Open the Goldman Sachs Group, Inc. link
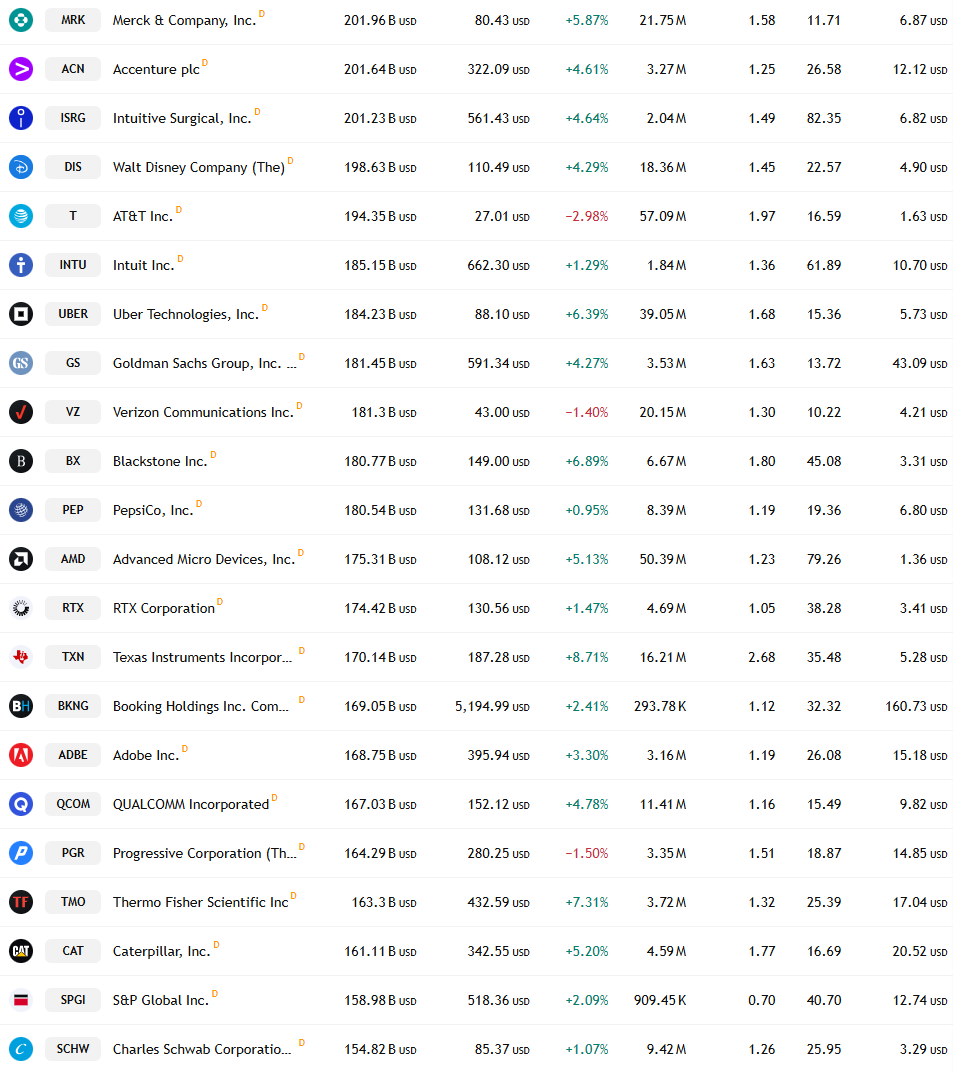Image resolution: width=953 pixels, height=1072 pixels. [x=204, y=364]
